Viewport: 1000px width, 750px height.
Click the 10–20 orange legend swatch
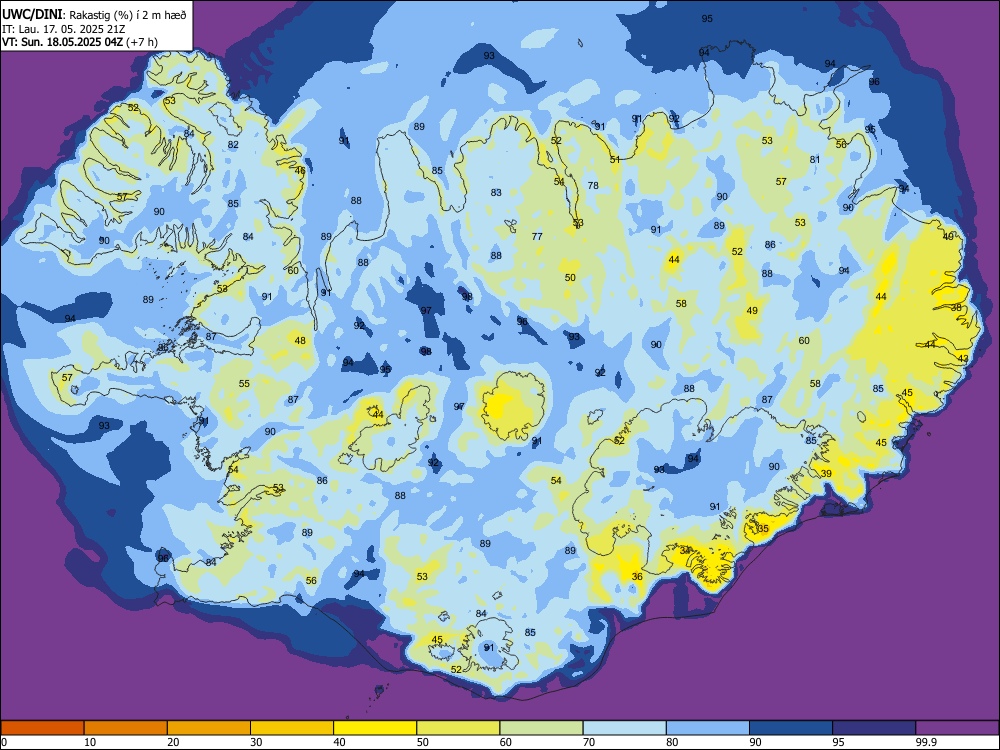click(x=126, y=728)
